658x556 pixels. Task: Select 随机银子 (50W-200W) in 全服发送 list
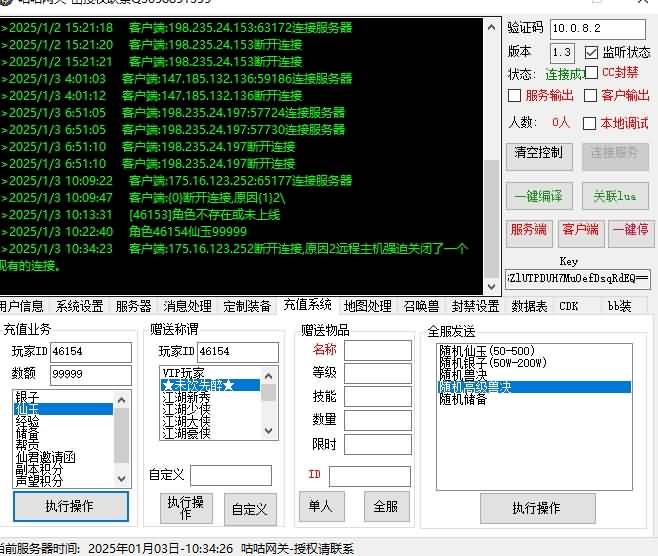coord(493,363)
